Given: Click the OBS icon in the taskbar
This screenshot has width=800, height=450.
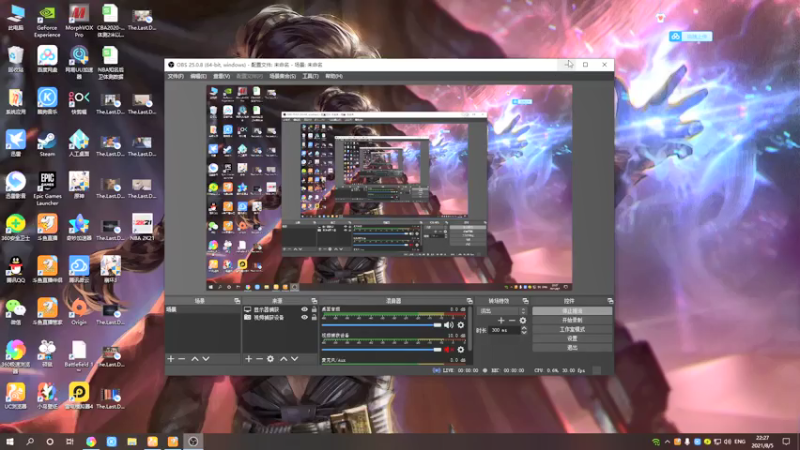Looking at the screenshot, I should (x=193, y=441).
